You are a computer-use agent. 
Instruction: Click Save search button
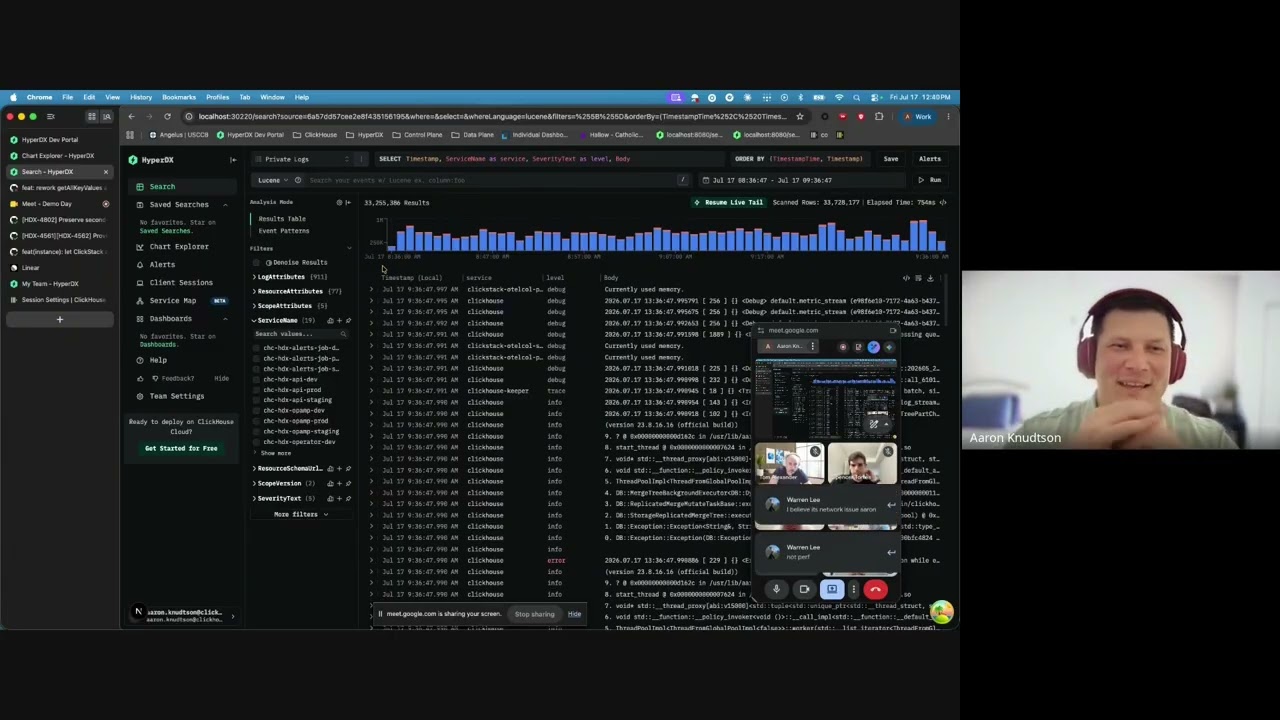pos(890,159)
